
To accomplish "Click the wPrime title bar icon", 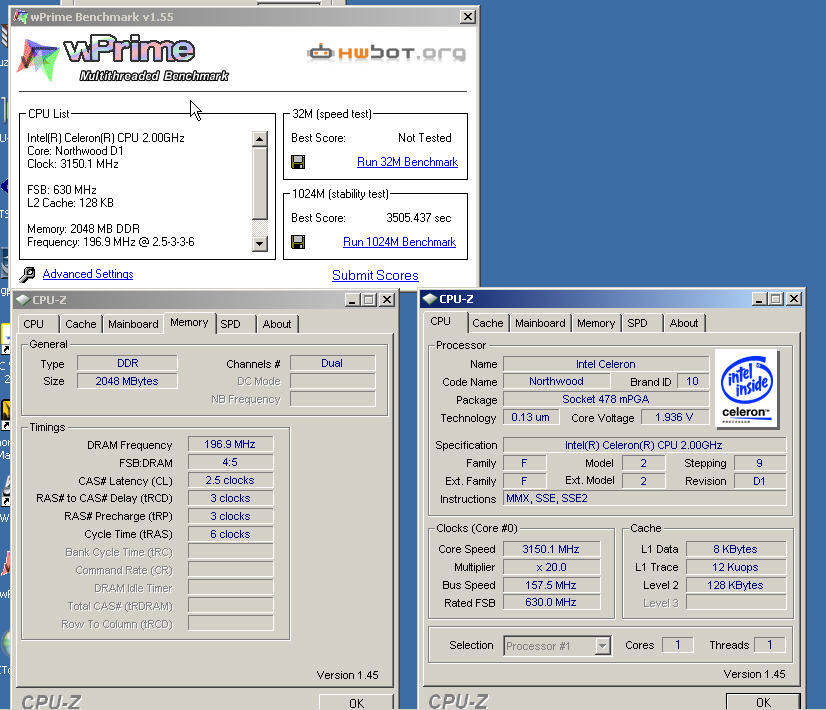I will 21,16.
